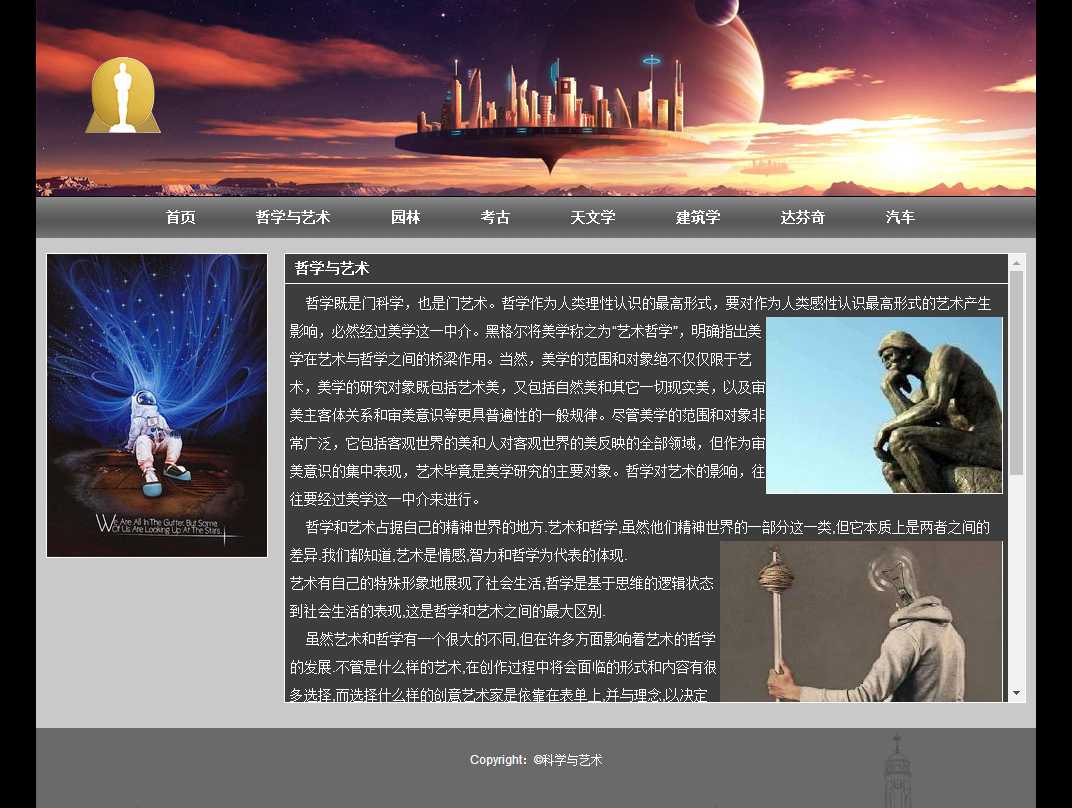
Task: Go to the 哲学与艺术 navigation link
Action: tap(292, 217)
